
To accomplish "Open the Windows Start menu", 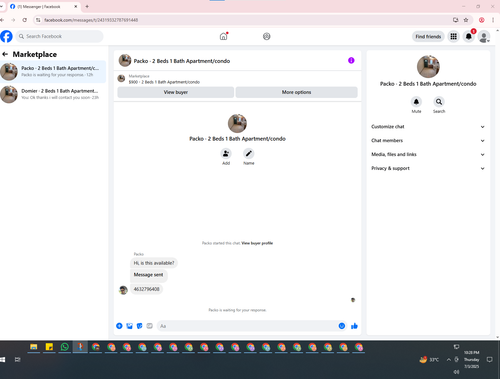I will (x=2, y=359).
